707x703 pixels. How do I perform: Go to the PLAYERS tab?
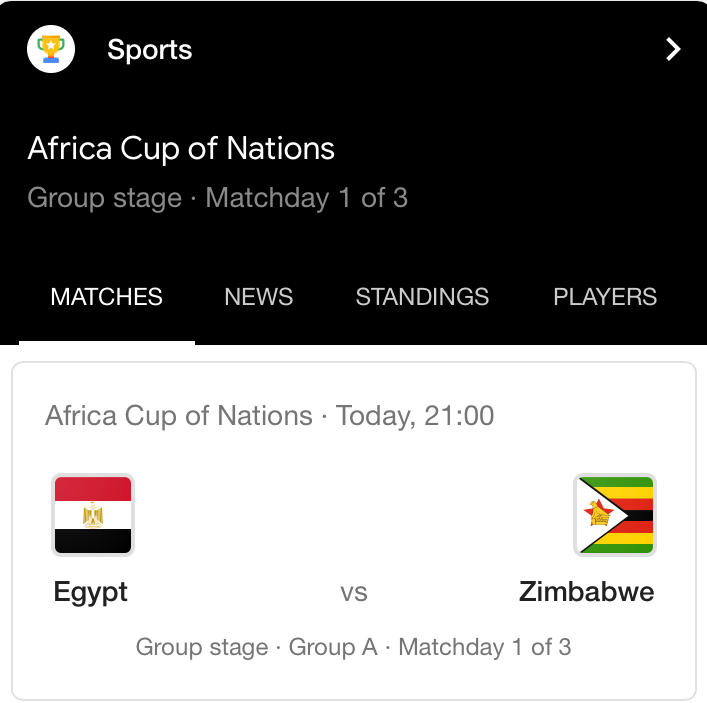click(x=605, y=297)
